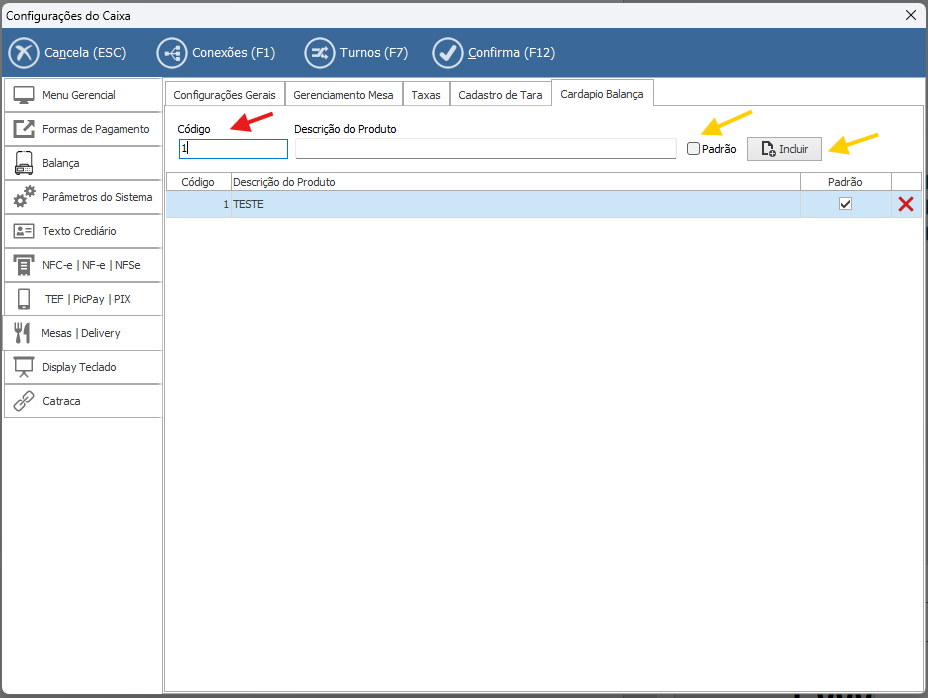Open Menu Gerencial from the sidebar
This screenshot has height=698, width=928.
(83, 95)
